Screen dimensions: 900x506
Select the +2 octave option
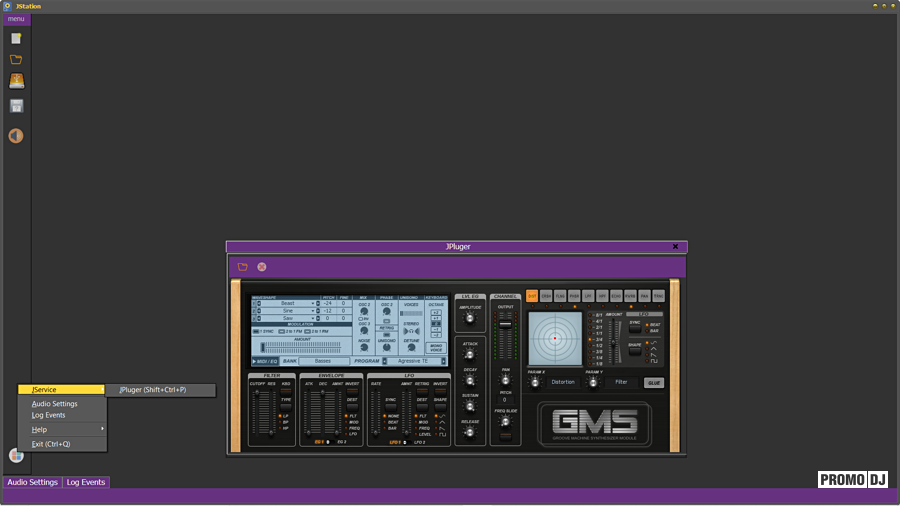tap(436, 313)
